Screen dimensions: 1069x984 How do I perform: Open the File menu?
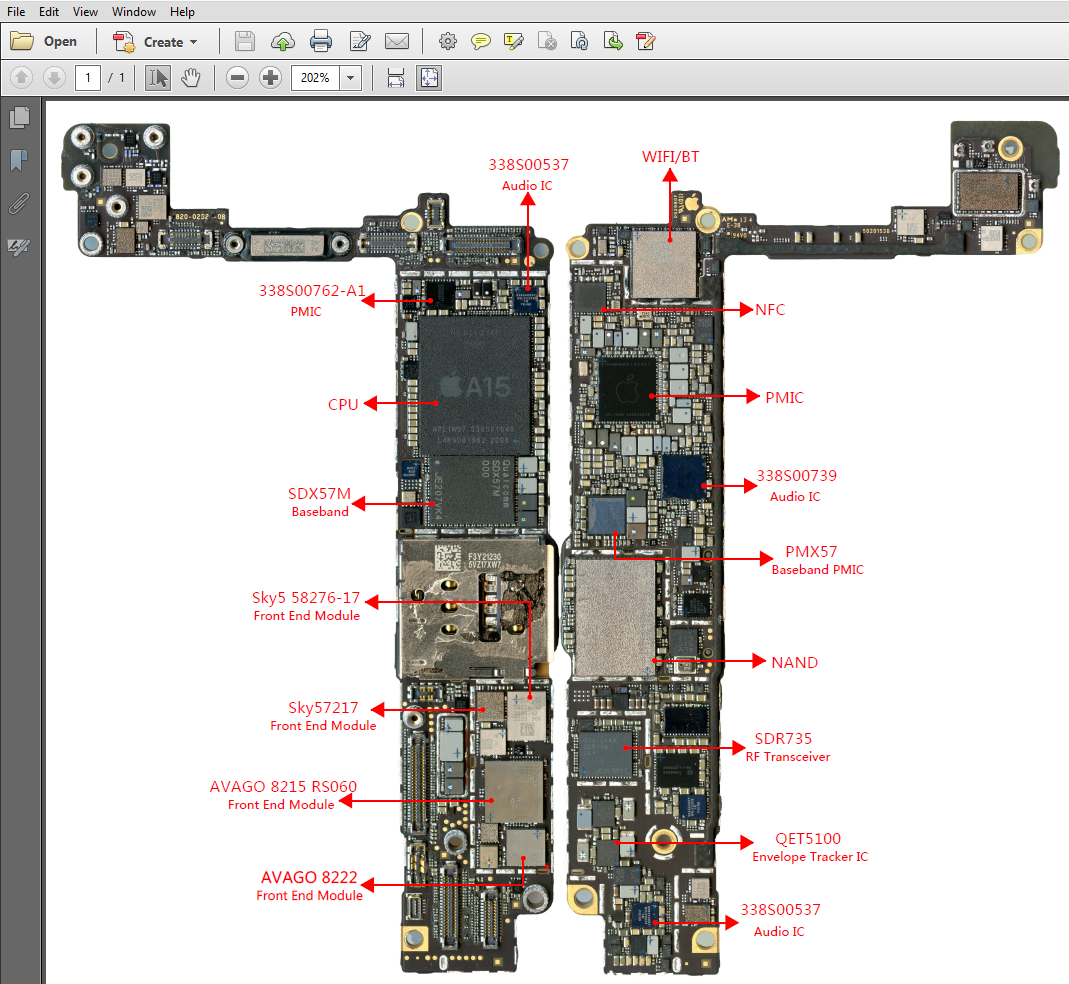click(x=16, y=12)
